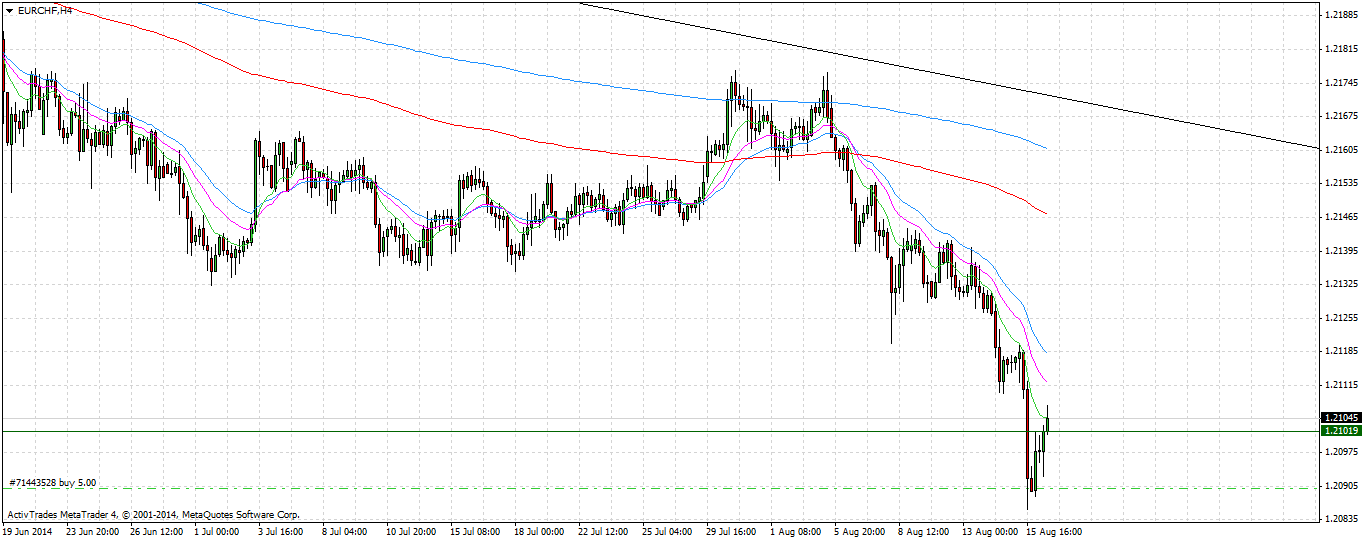Click the 22 Jul 12:00 time label
The height and width of the screenshot is (540, 1362).
(x=604, y=531)
